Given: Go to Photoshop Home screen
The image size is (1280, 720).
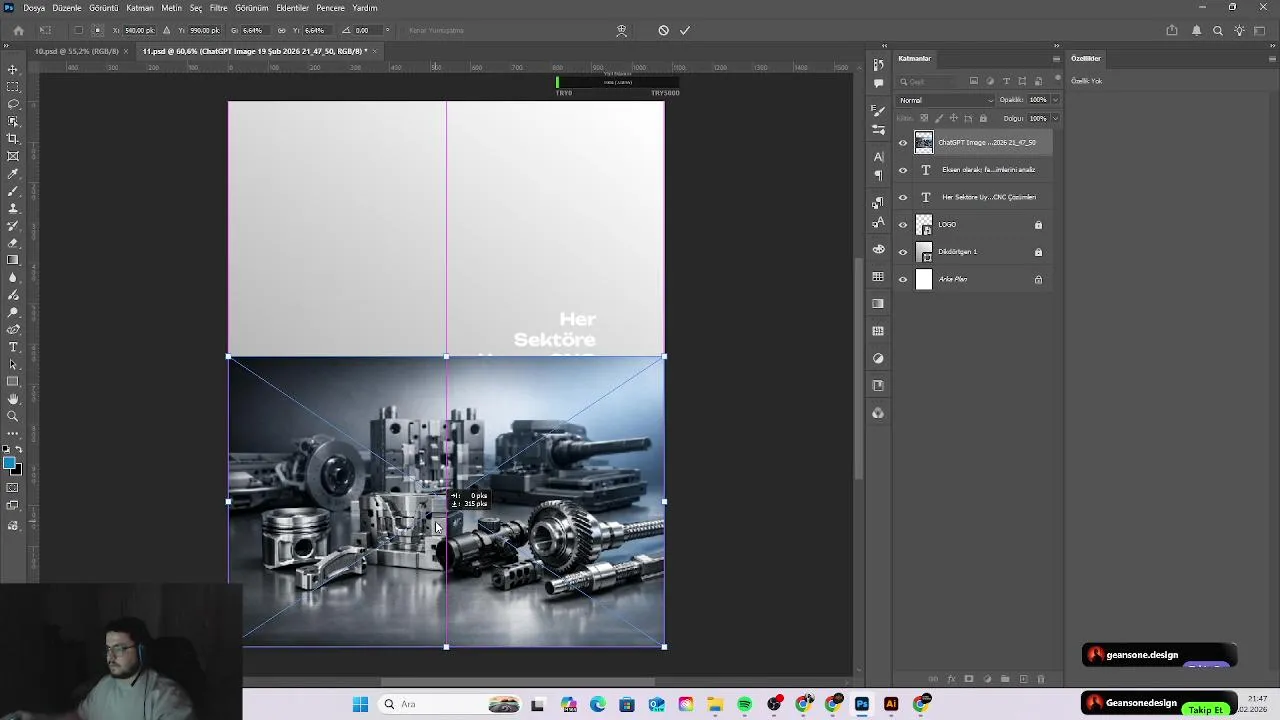Looking at the screenshot, I should pos(18,30).
